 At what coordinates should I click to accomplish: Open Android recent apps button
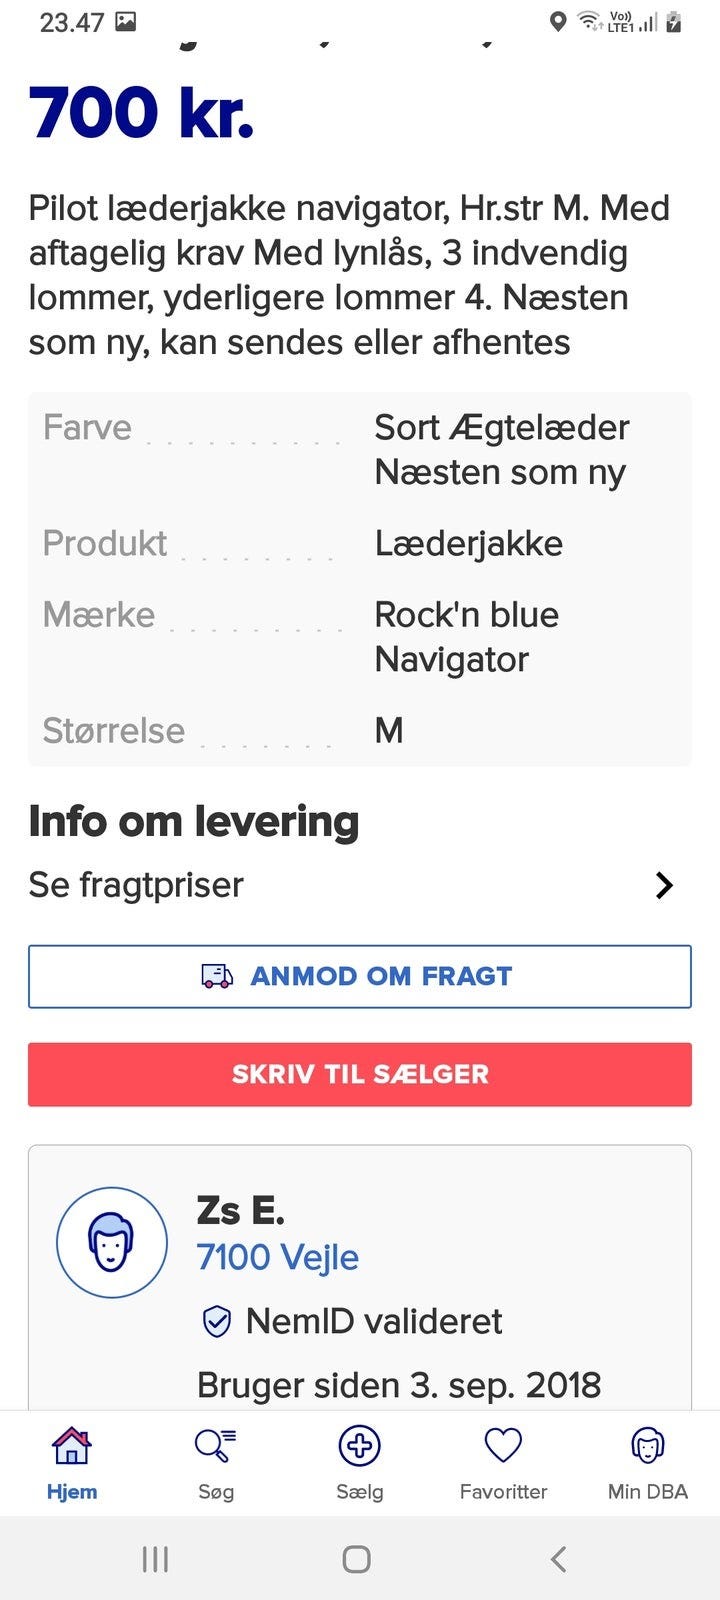pyautogui.click(x=155, y=1559)
